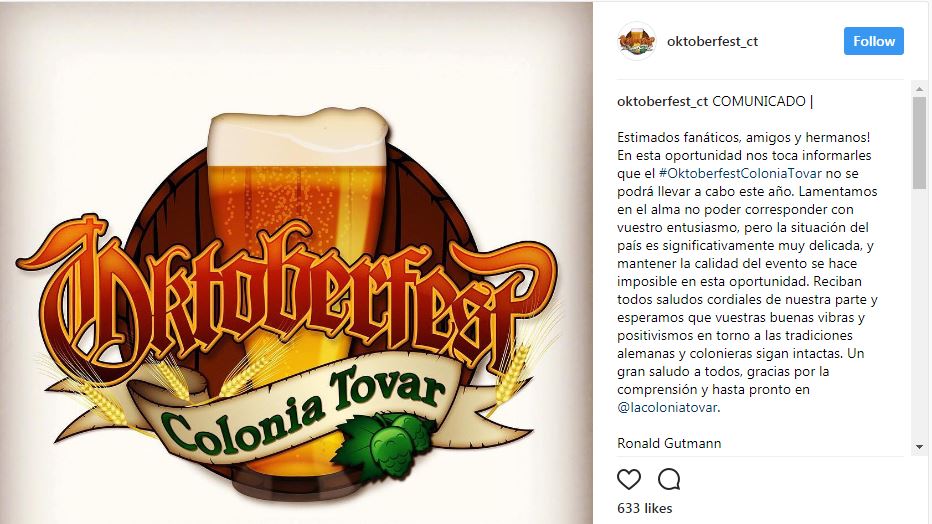
Task: Click oktoberfest_ct username before COMUNICADO
Action: [x=662, y=102]
